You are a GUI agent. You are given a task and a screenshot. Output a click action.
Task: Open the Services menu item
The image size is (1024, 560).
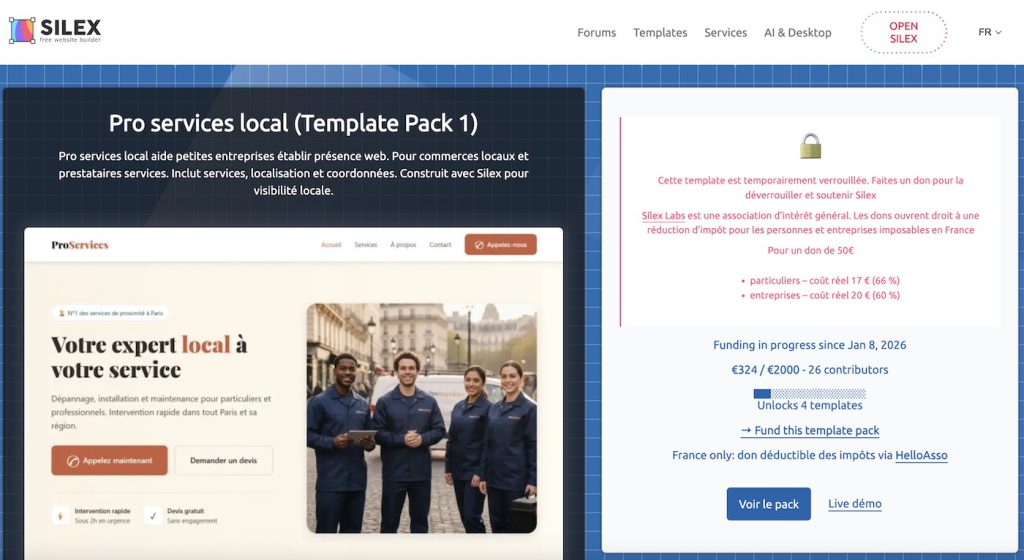click(726, 33)
